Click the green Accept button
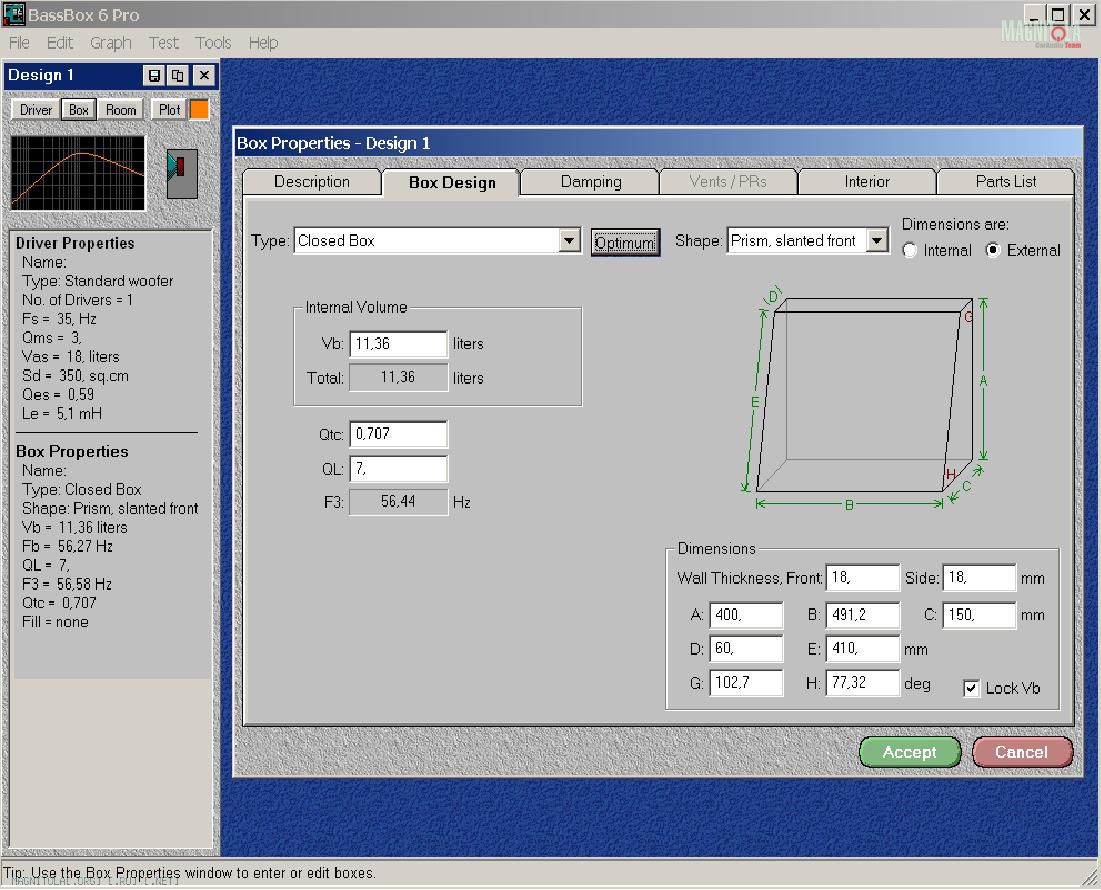Image resolution: width=1101 pixels, height=890 pixels. [910, 752]
